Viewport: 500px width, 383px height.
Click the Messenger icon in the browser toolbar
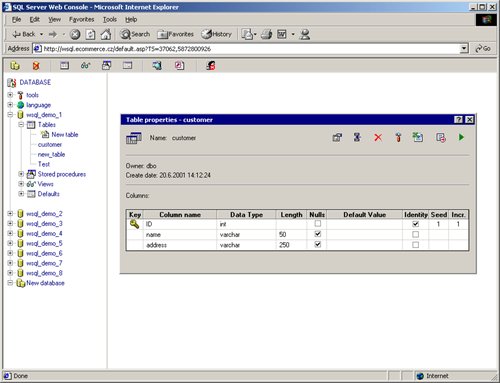[x=305, y=34]
